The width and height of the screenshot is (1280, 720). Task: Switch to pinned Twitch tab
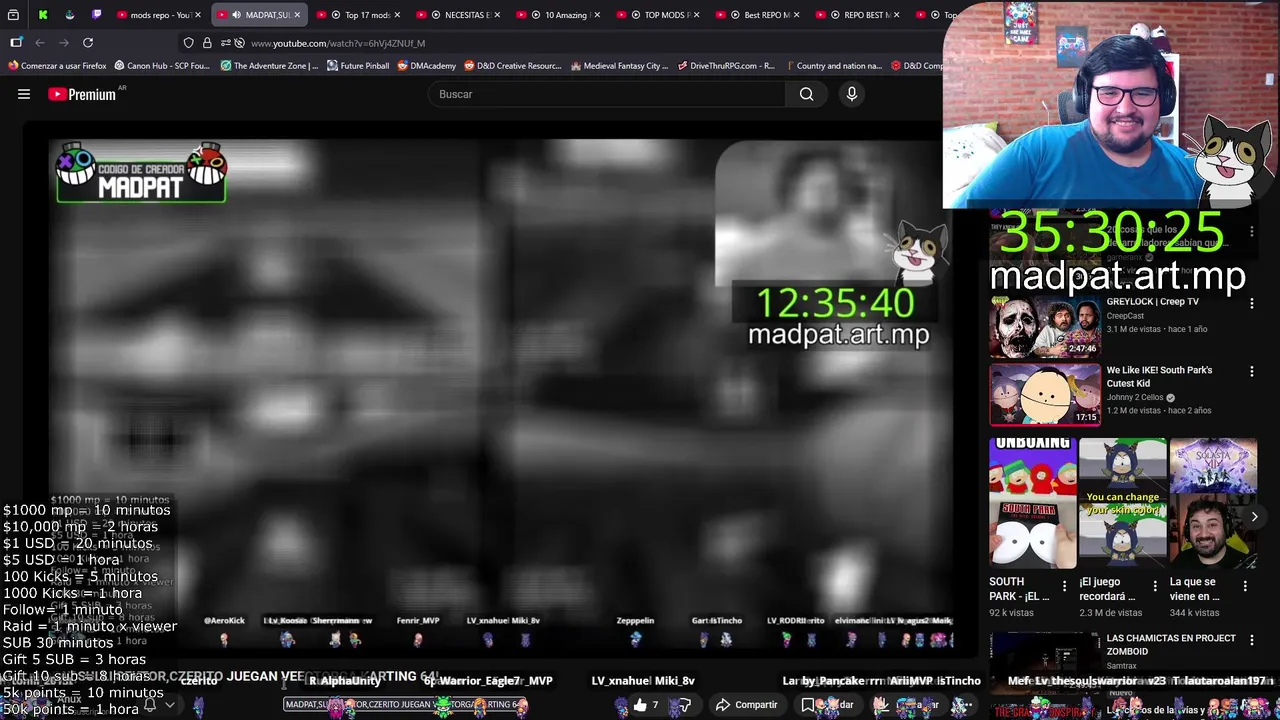(x=96, y=15)
